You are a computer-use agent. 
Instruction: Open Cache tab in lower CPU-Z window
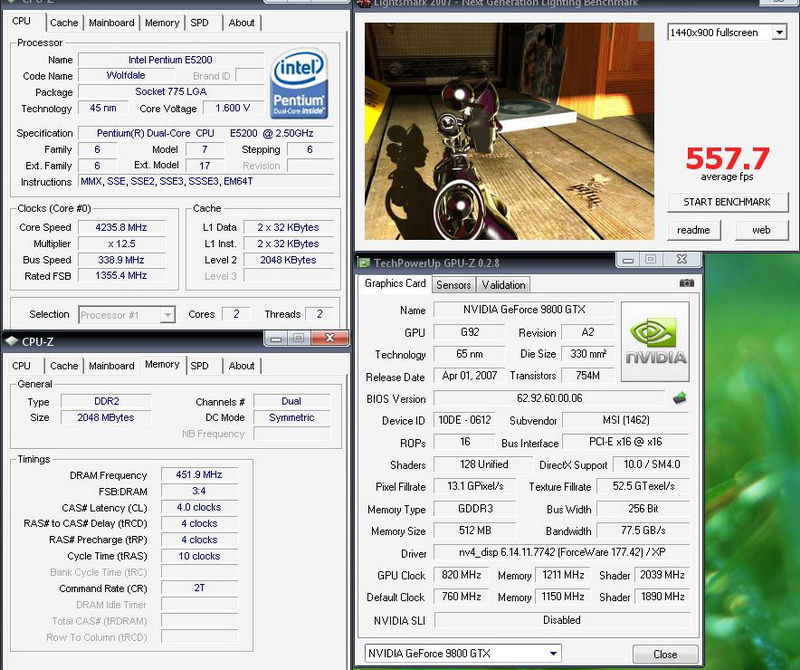click(x=64, y=366)
